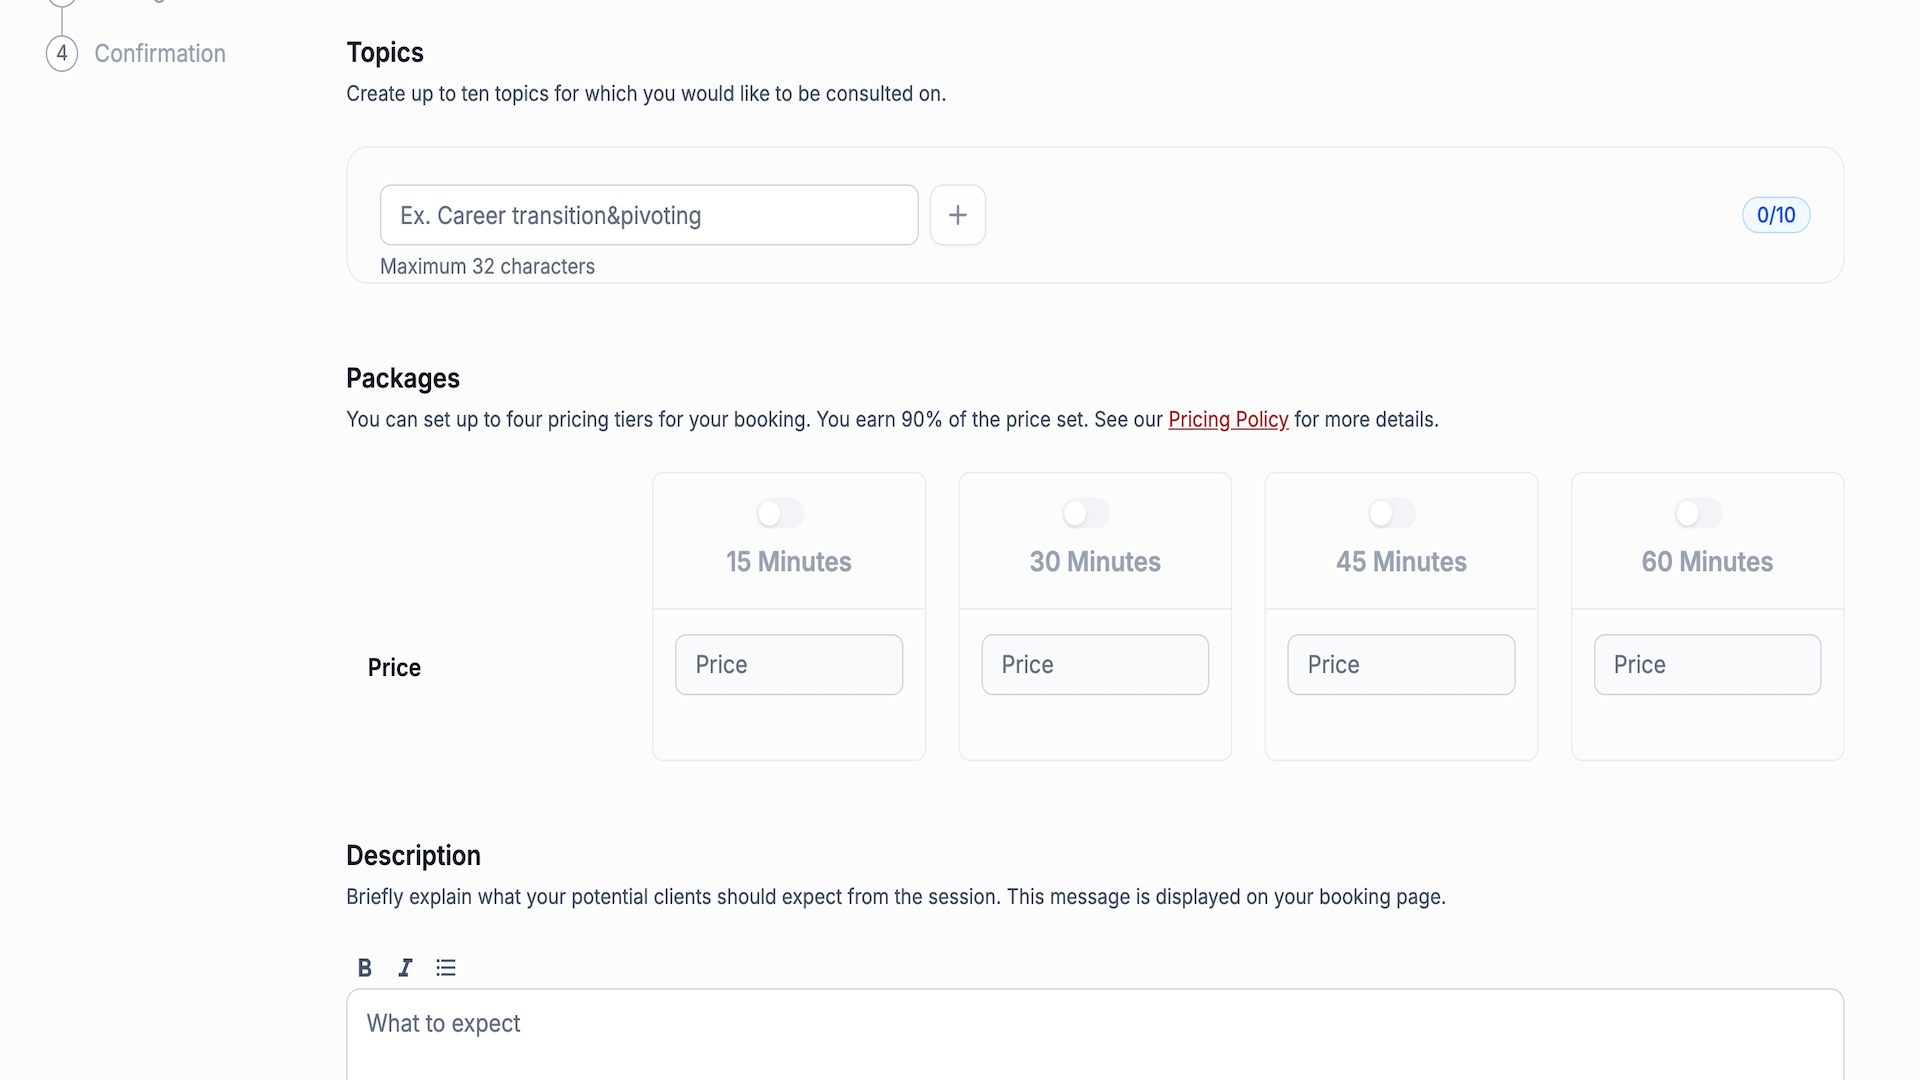Click the 15 Minutes Price field
The image size is (1920, 1080).
tap(789, 665)
